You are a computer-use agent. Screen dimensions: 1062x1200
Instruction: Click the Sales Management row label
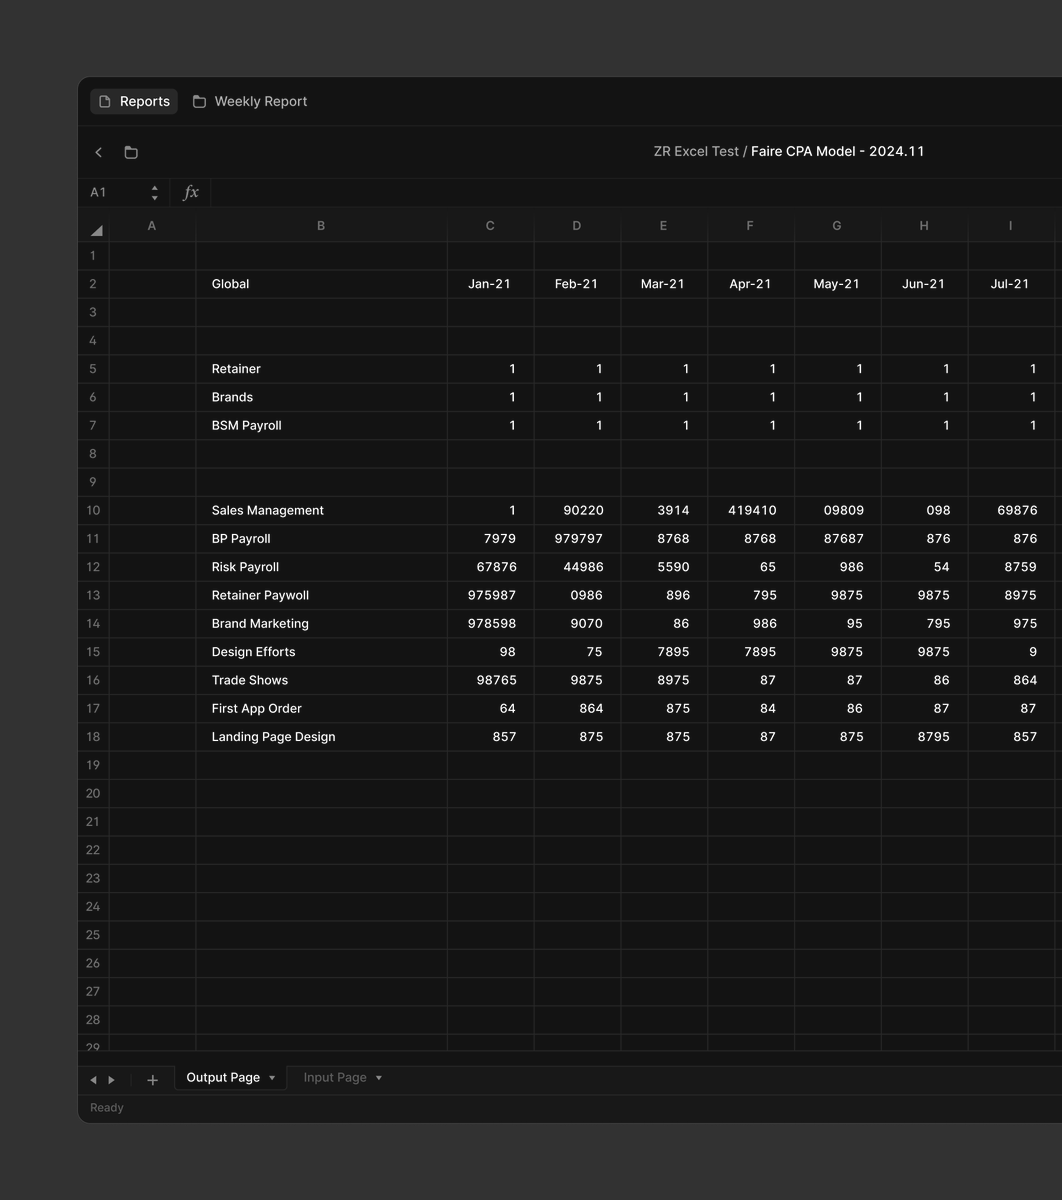tap(268, 510)
